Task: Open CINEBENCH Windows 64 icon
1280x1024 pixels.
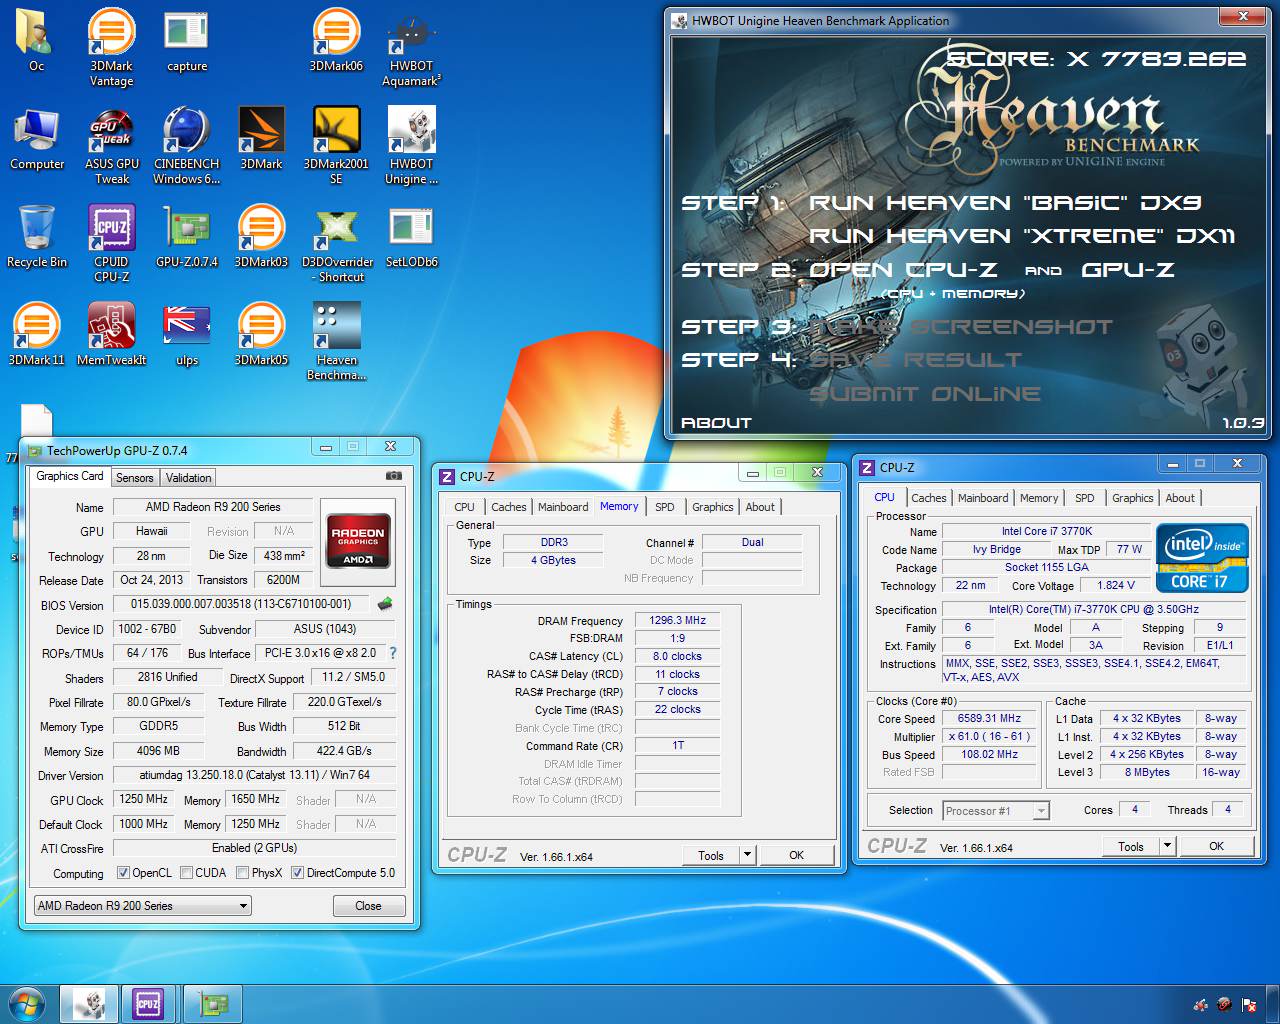Action: click(186, 145)
